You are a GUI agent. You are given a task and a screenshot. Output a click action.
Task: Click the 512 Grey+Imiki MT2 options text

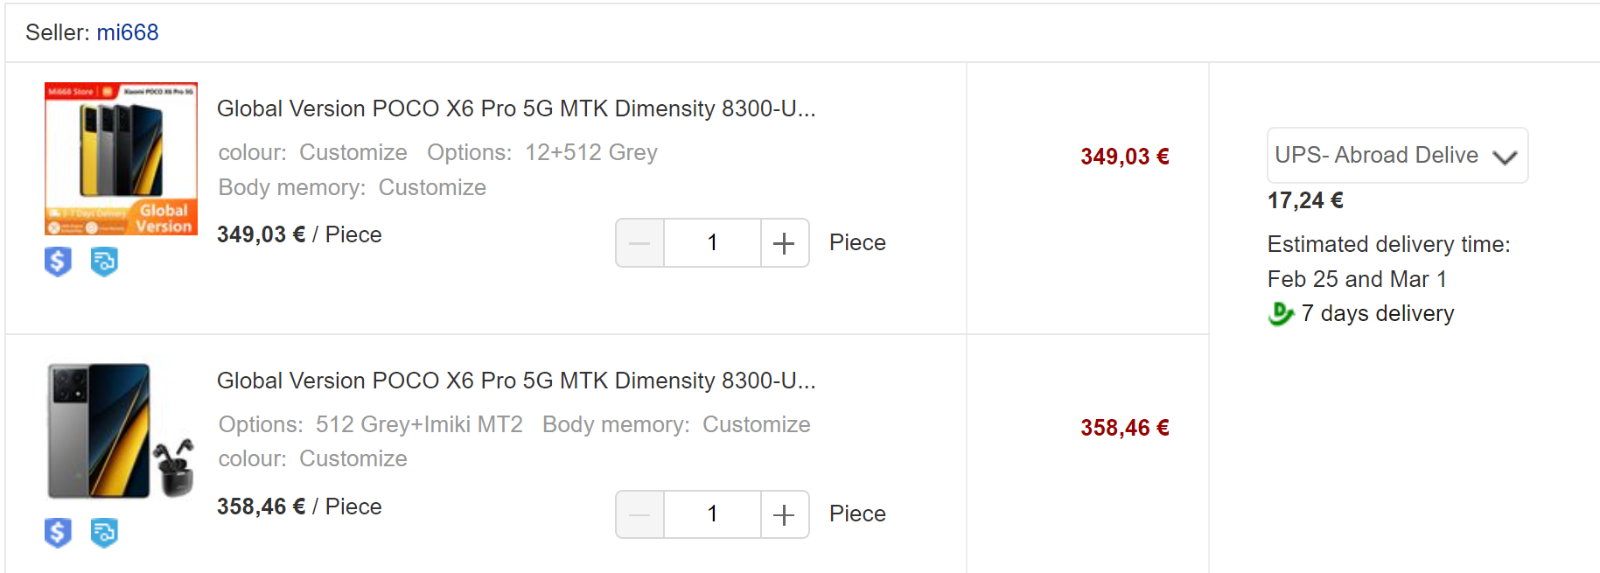[x=419, y=424]
